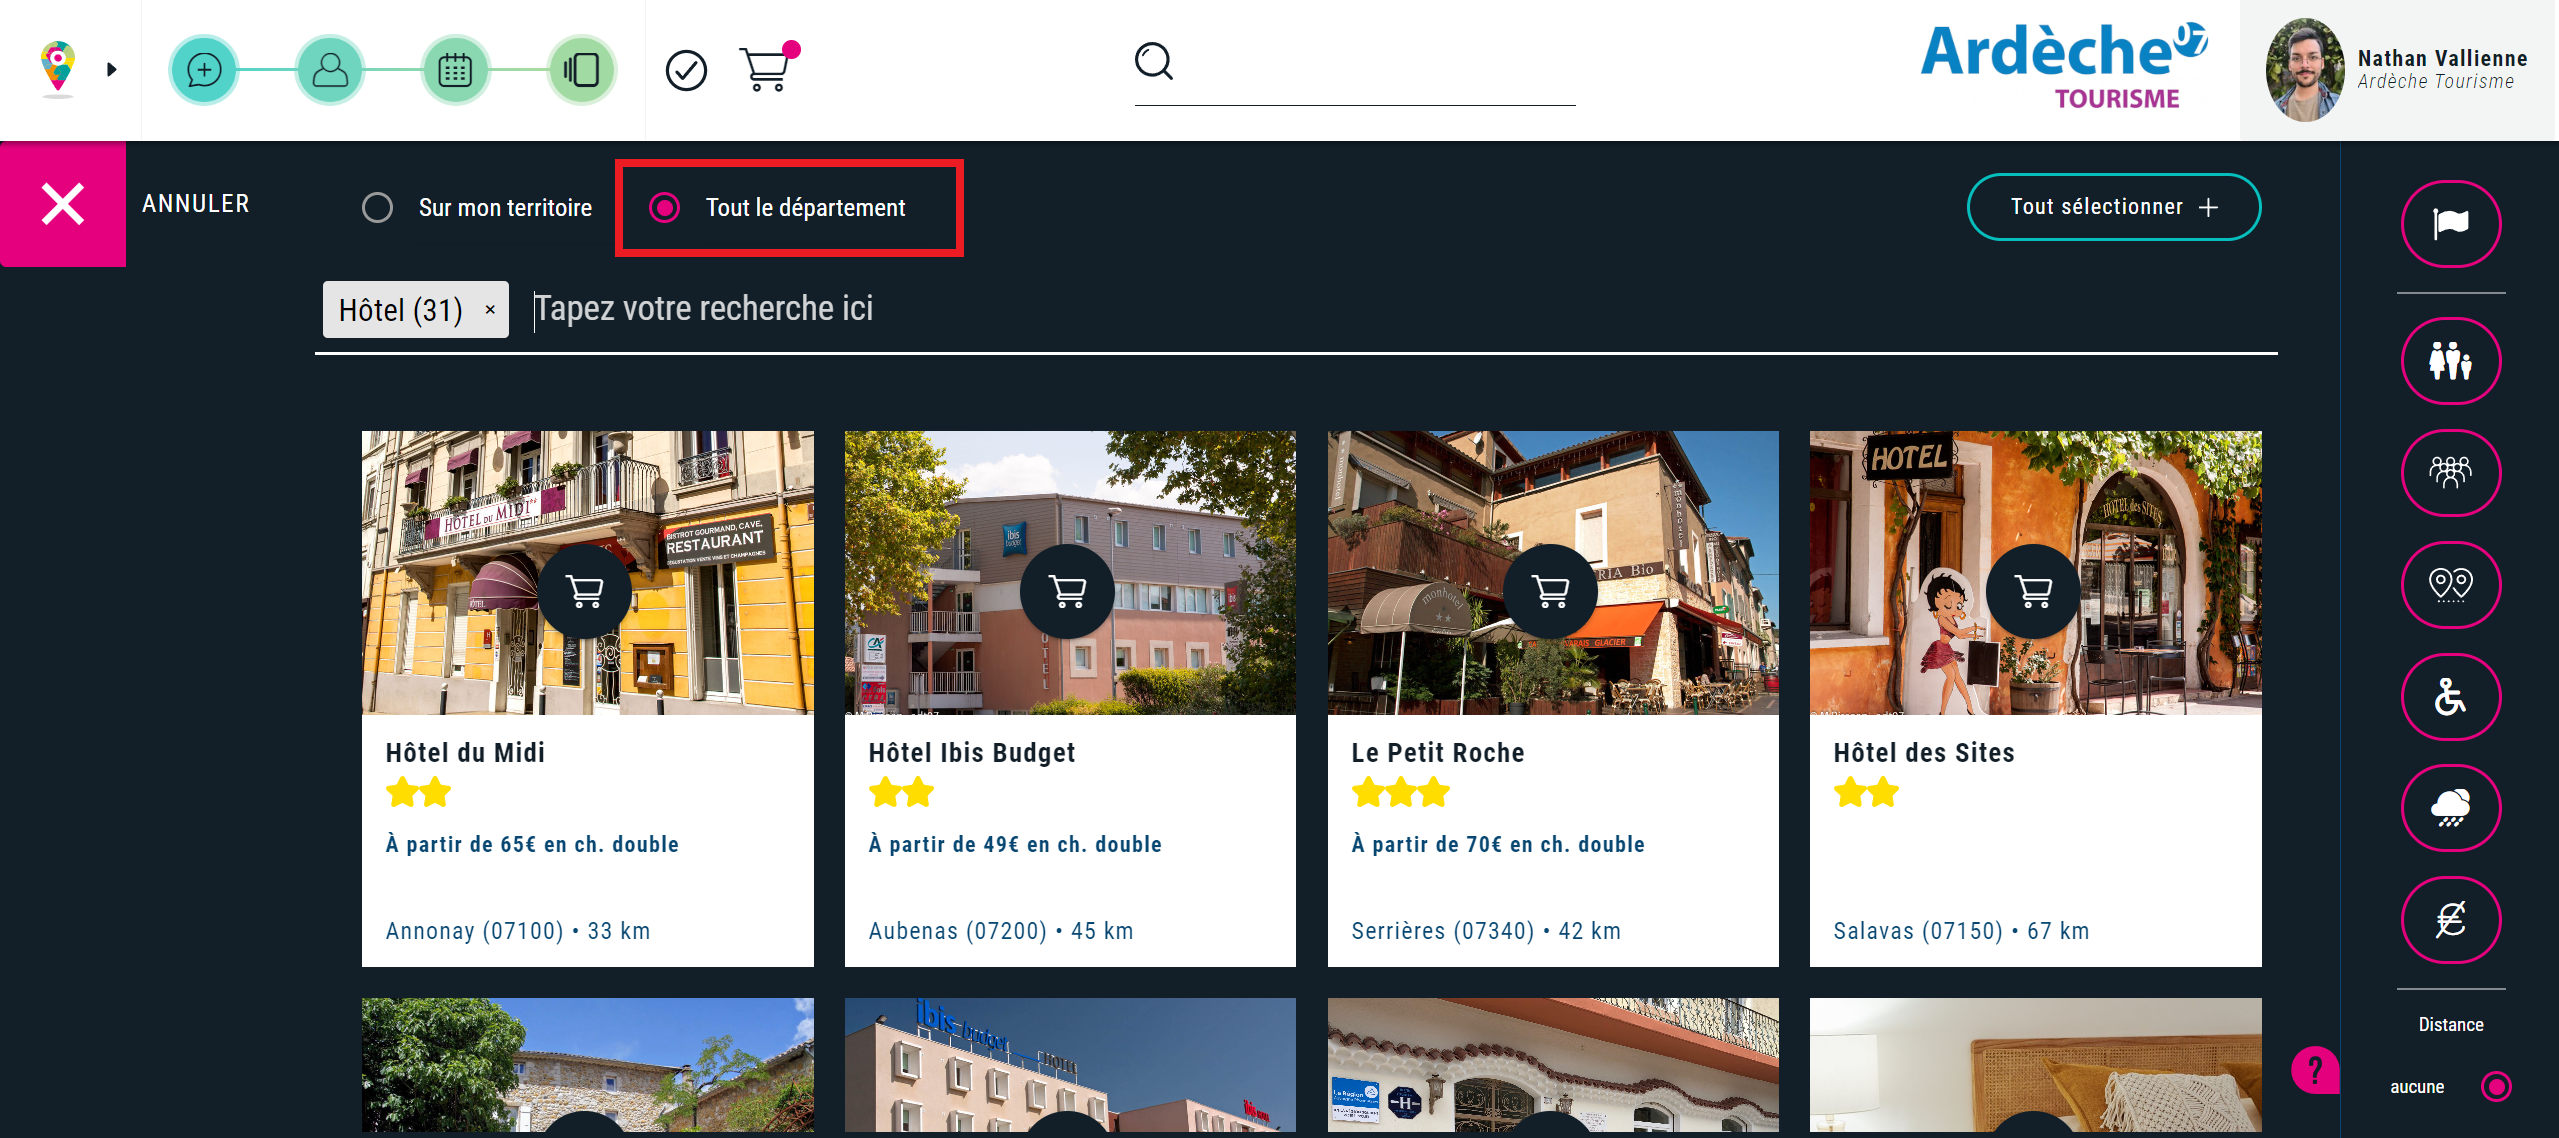The height and width of the screenshot is (1138, 2559).
Task: Click the weather filter icon
Action: 2451,808
